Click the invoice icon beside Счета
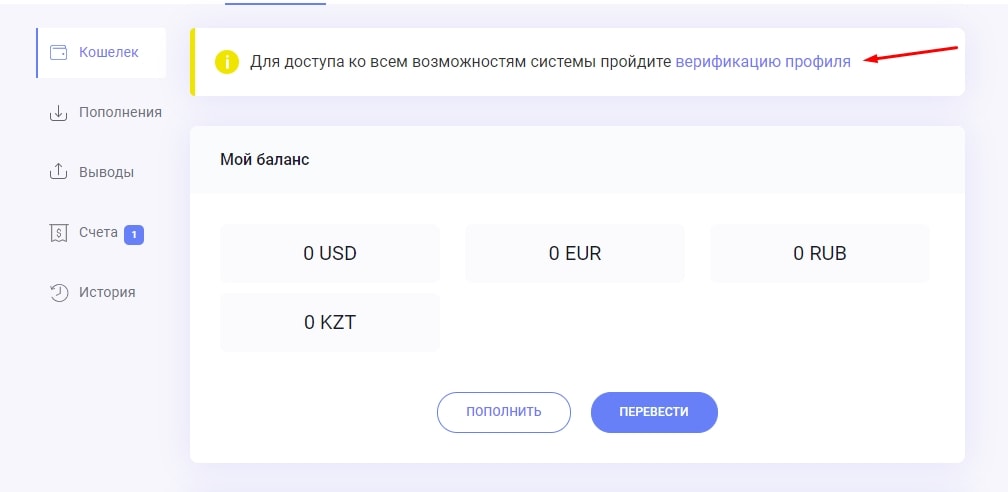 59,233
